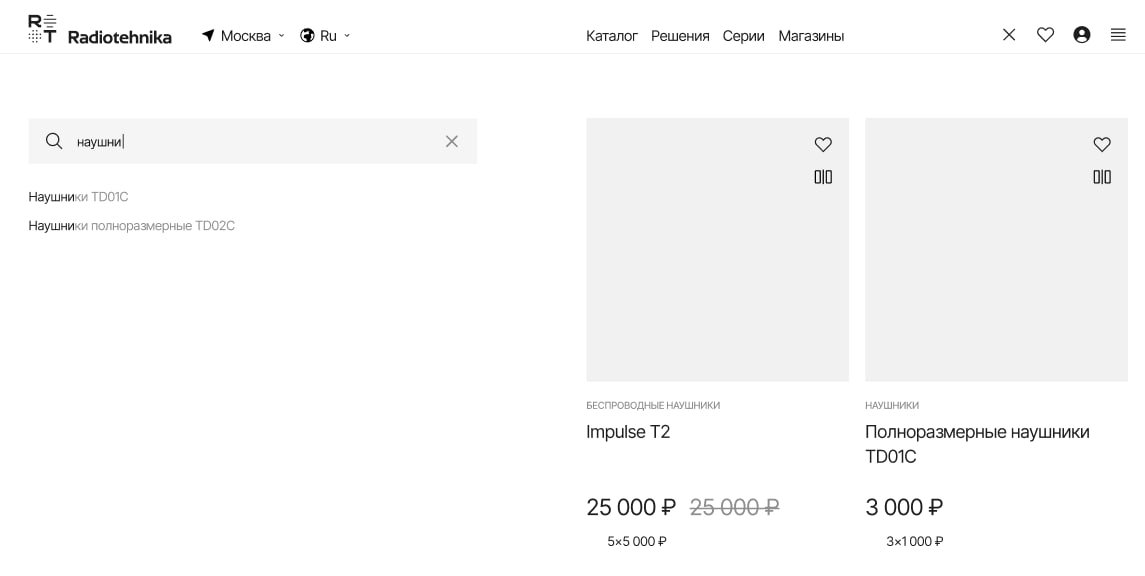The height and width of the screenshot is (576, 1145).
Task: Open the user account profile icon
Action: coord(1081,35)
